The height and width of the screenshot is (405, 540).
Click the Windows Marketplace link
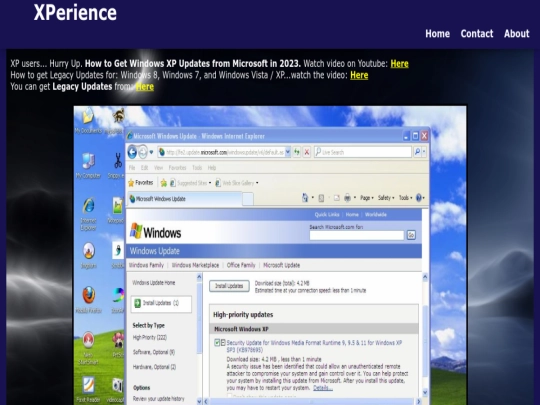coord(195,265)
